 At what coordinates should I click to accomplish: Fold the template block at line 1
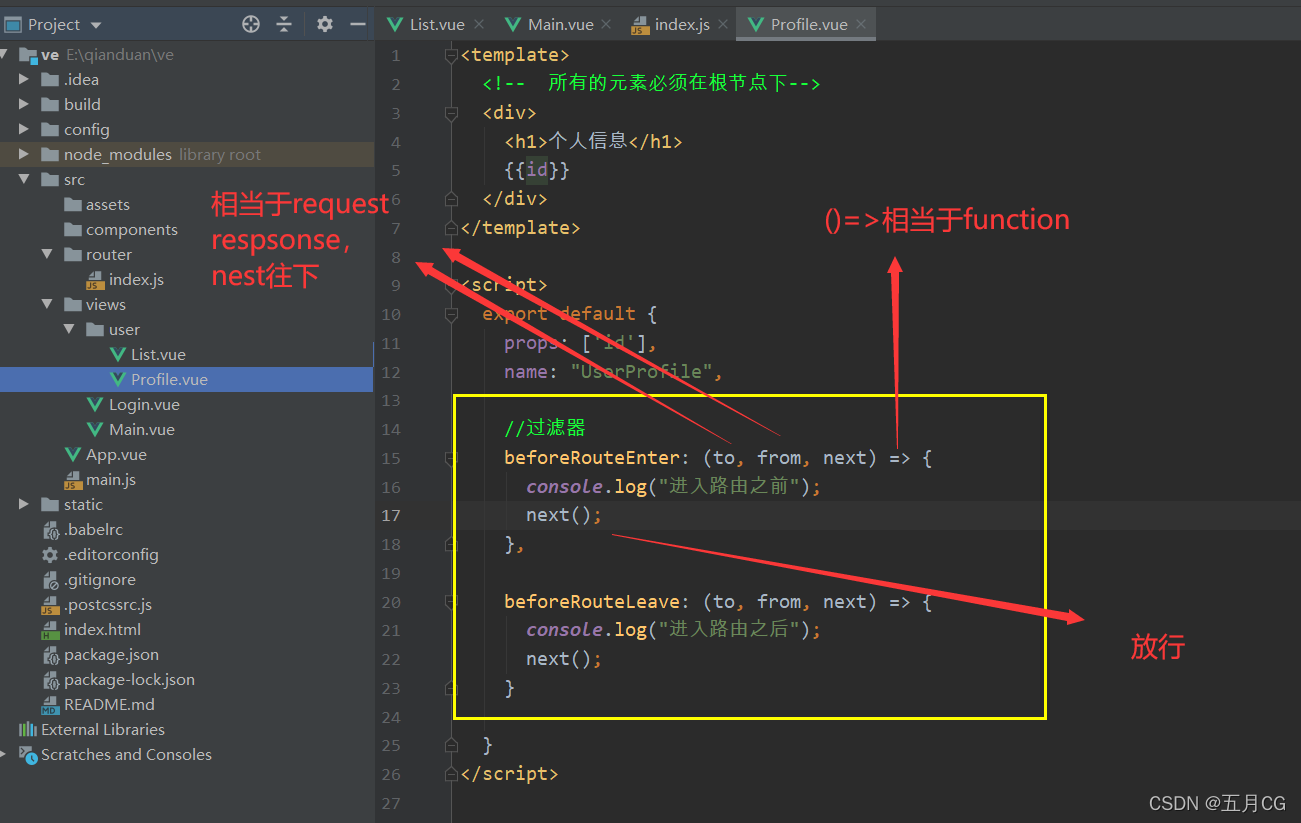[451, 55]
